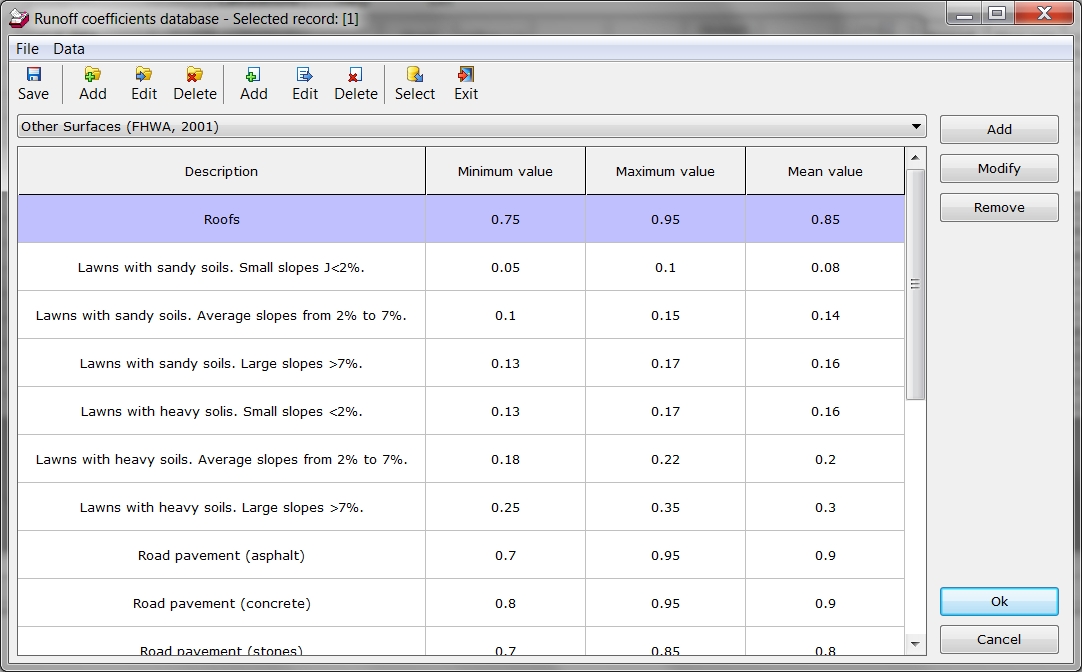1082x672 pixels.
Task: Click the table scrollbar up arrow
Action: pyautogui.click(x=915, y=158)
